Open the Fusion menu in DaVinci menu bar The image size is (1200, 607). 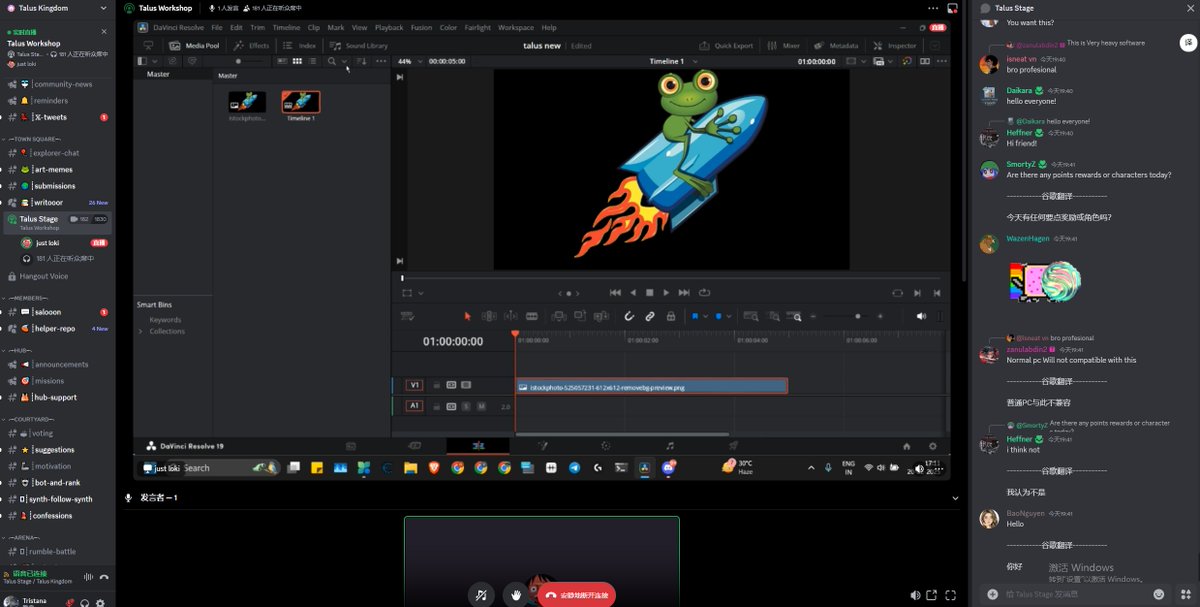[x=420, y=28]
